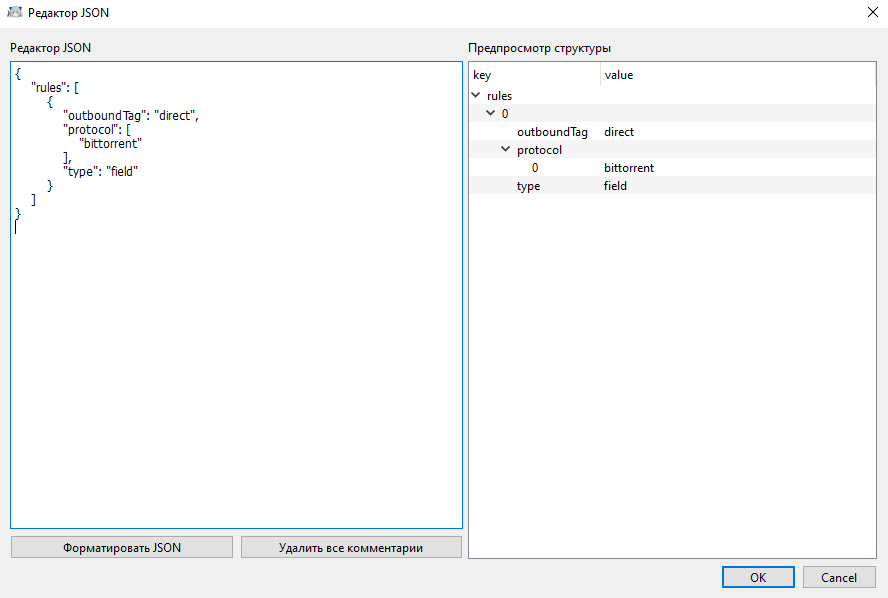Image resolution: width=888 pixels, height=598 pixels.
Task: Select the field value cell
Action: (x=615, y=186)
